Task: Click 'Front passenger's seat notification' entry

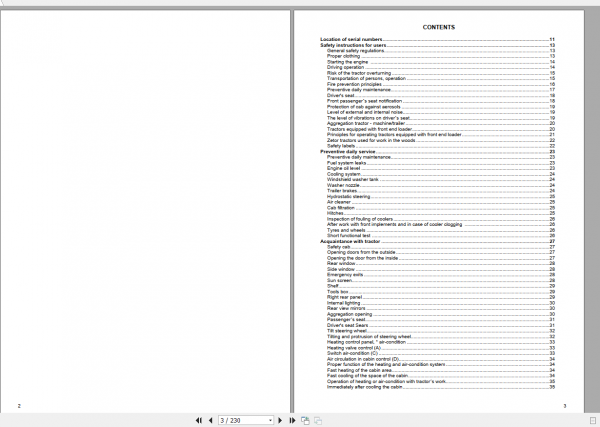Action: tap(364, 101)
